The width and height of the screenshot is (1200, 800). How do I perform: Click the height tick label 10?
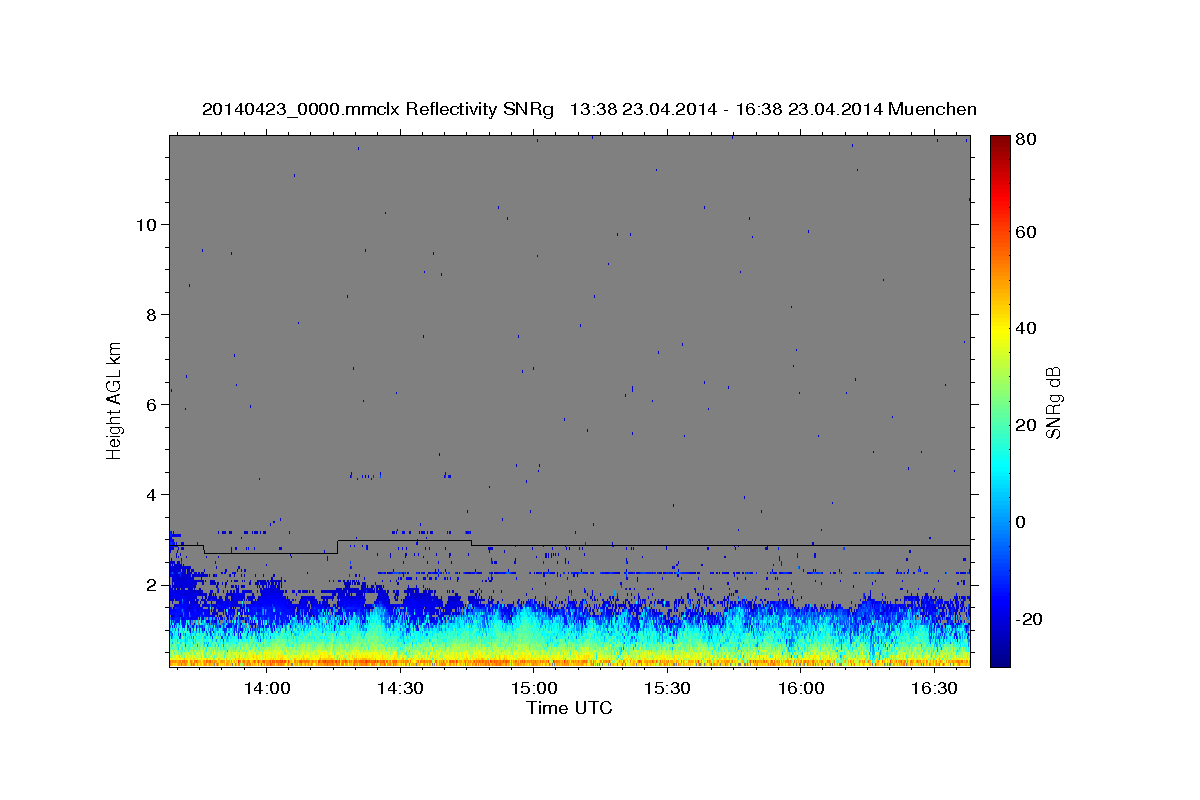click(147, 224)
